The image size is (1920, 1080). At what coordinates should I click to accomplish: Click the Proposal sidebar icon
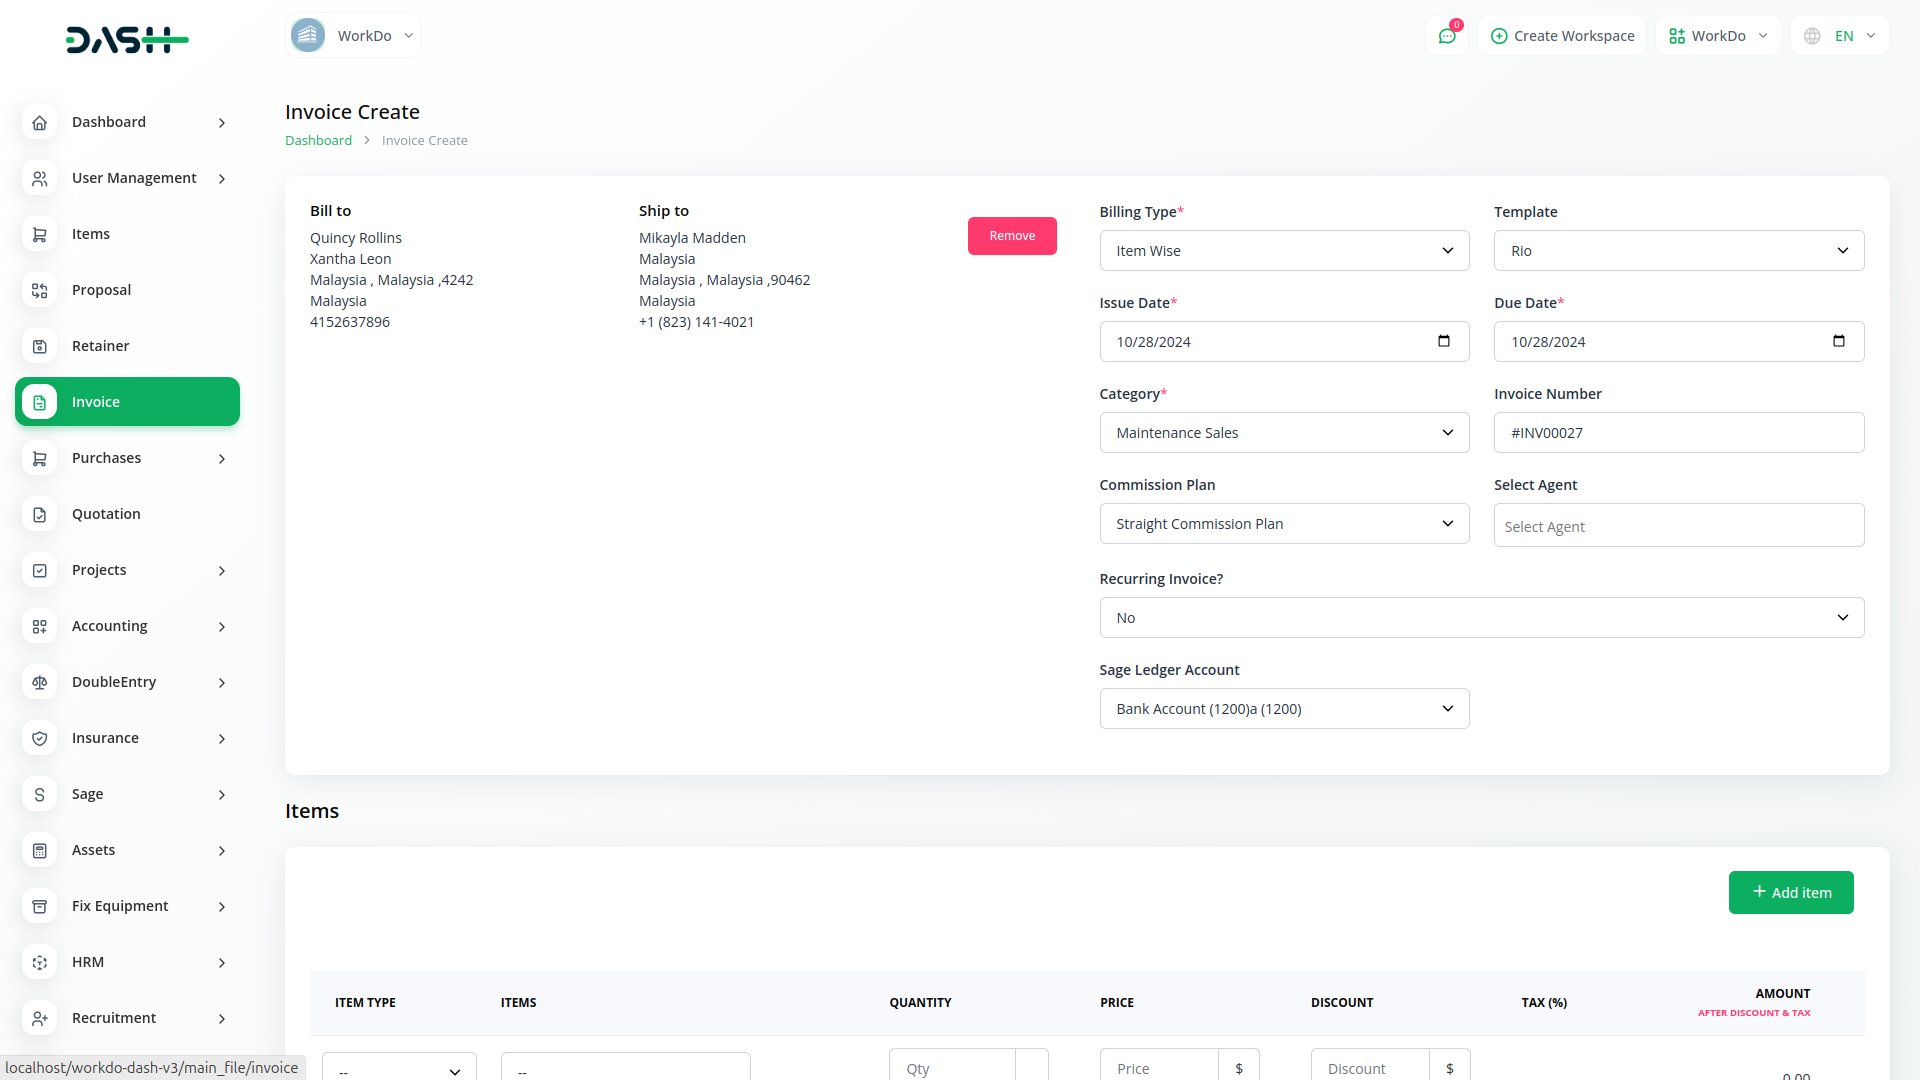point(39,290)
